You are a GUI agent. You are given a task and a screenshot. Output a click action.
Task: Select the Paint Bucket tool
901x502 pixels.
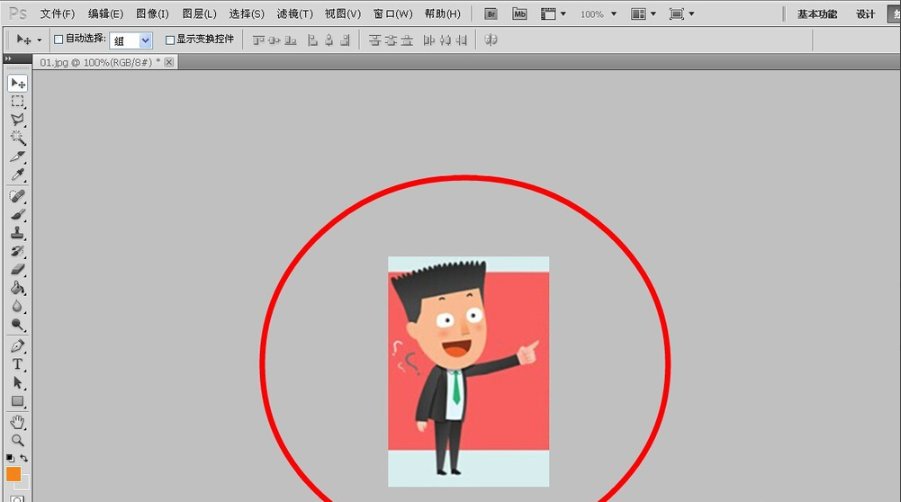click(x=17, y=288)
